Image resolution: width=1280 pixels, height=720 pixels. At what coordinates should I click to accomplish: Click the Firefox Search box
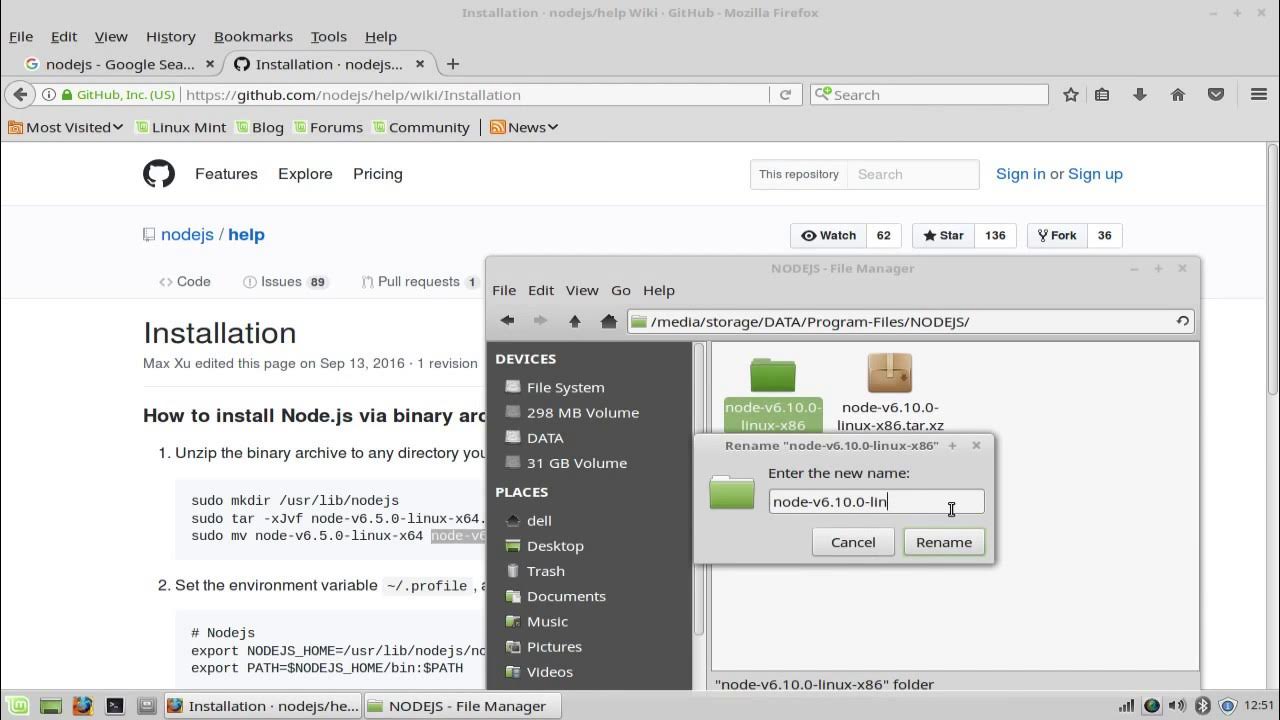coord(929,95)
